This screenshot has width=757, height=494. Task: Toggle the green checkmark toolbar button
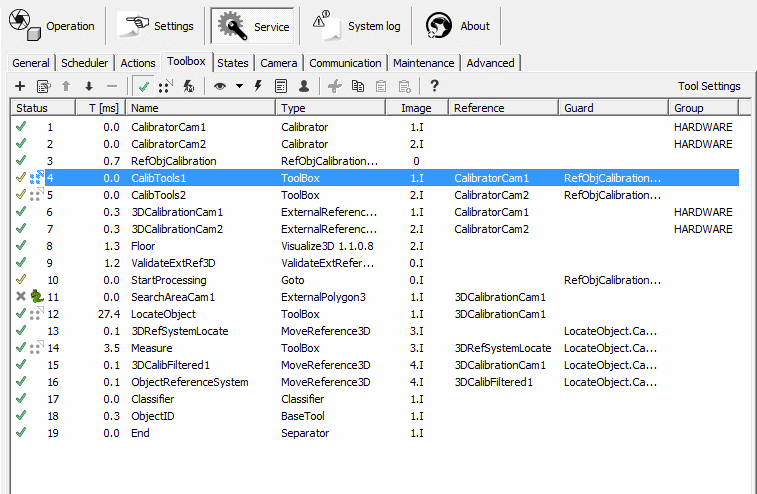click(x=144, y=87)
